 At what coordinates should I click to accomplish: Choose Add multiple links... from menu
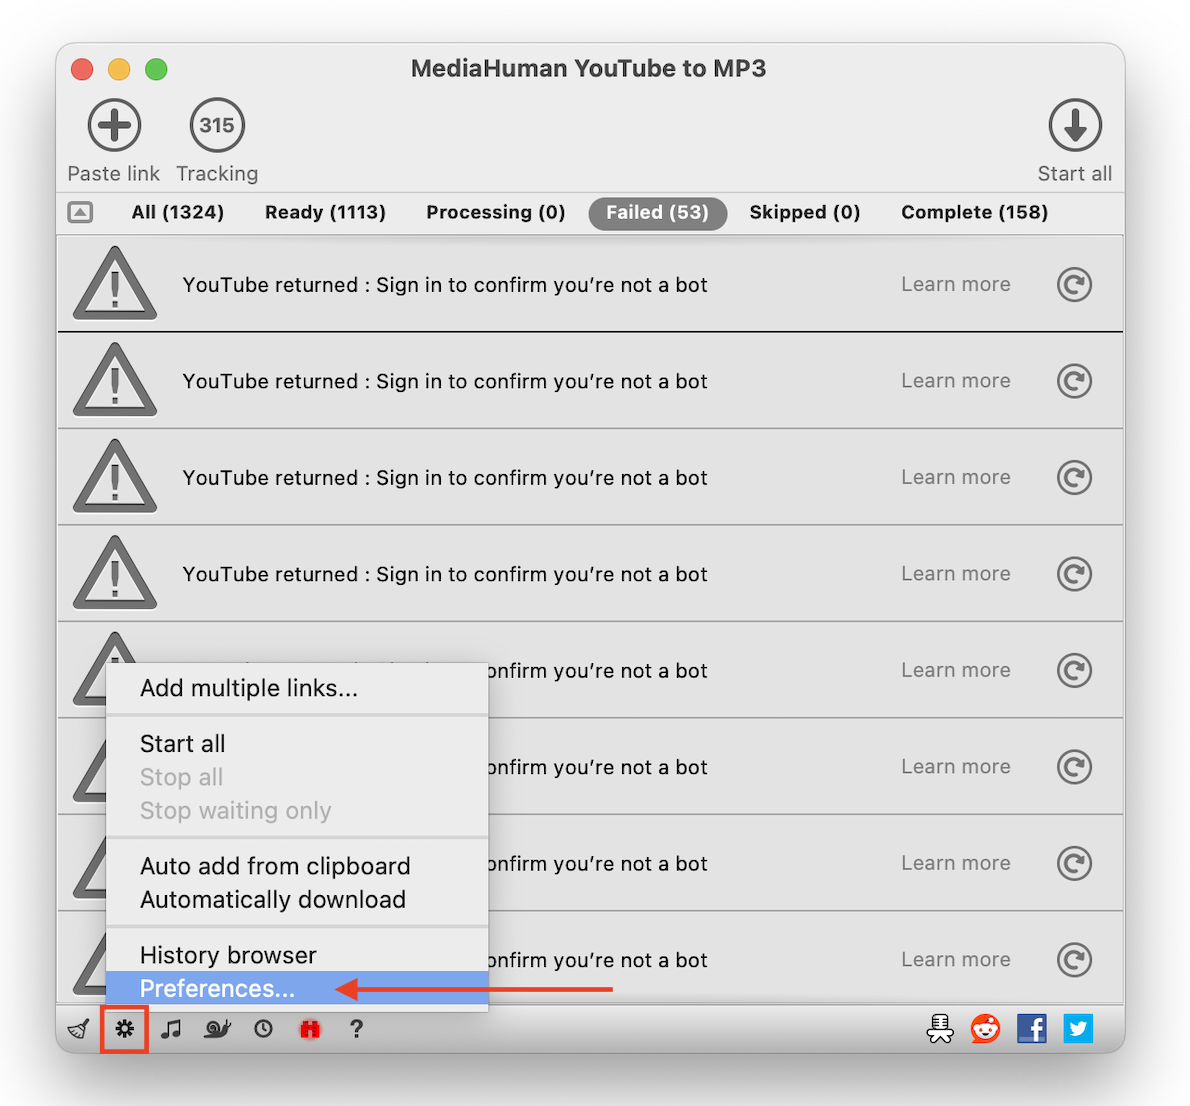[297, 688]
